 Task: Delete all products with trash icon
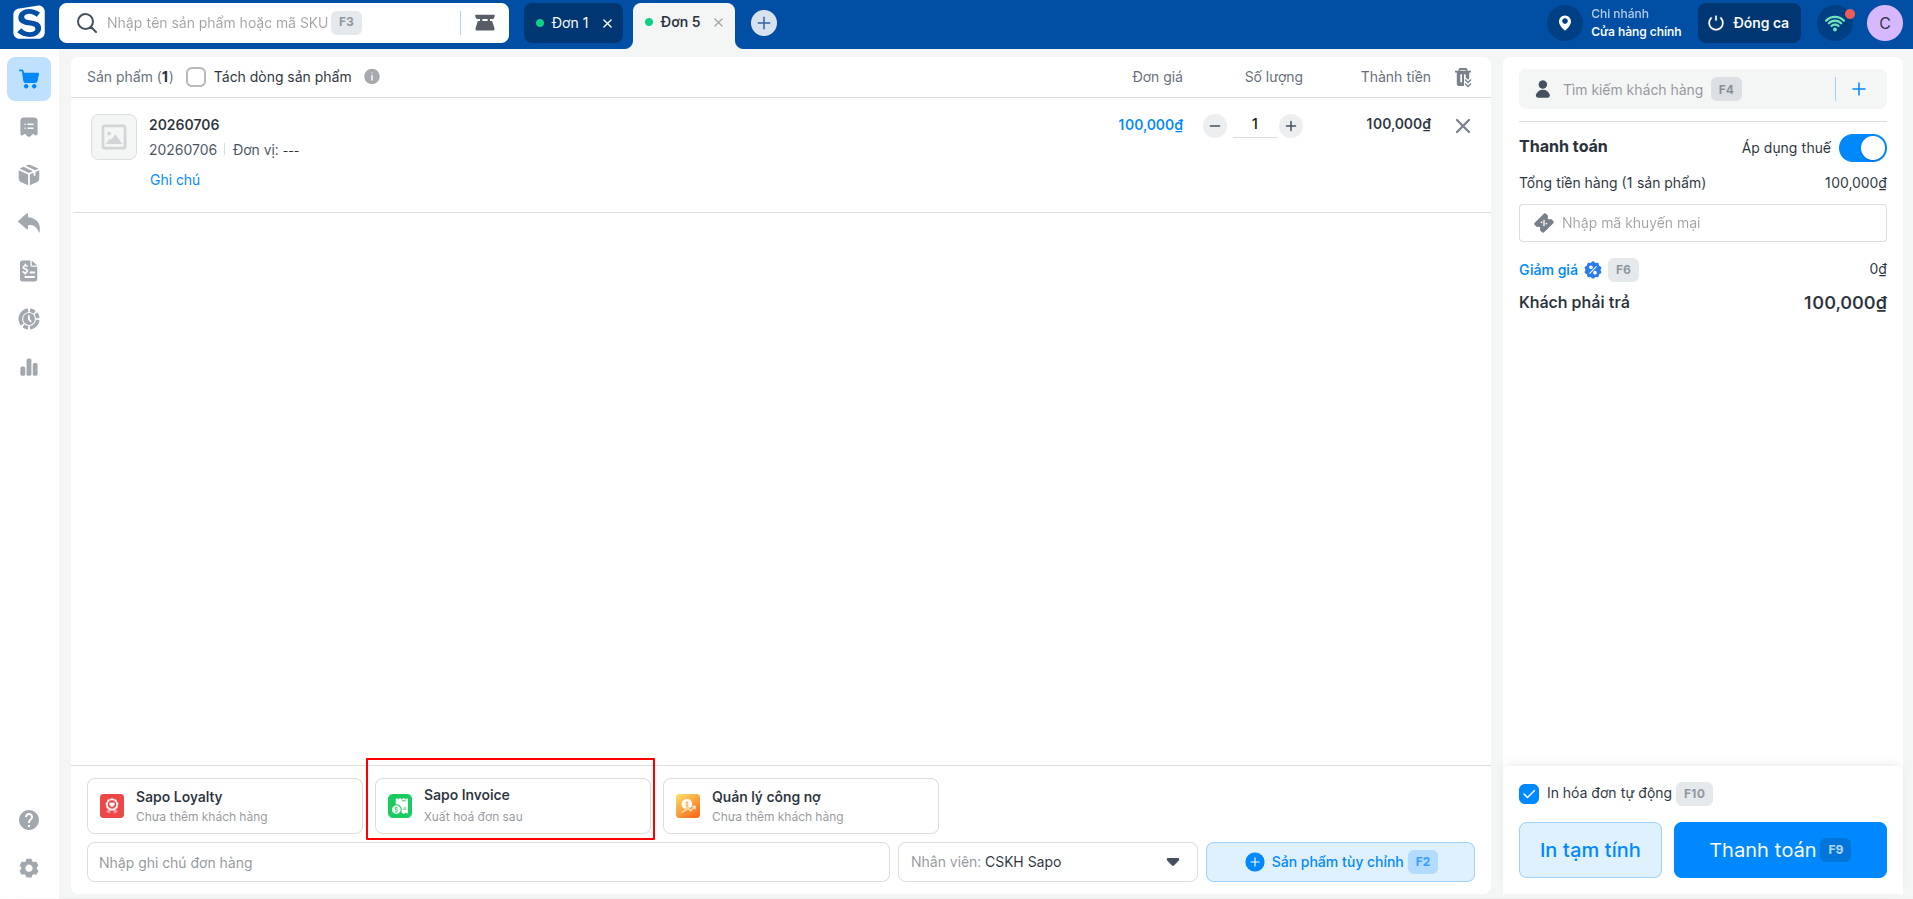click(1463, 77)
